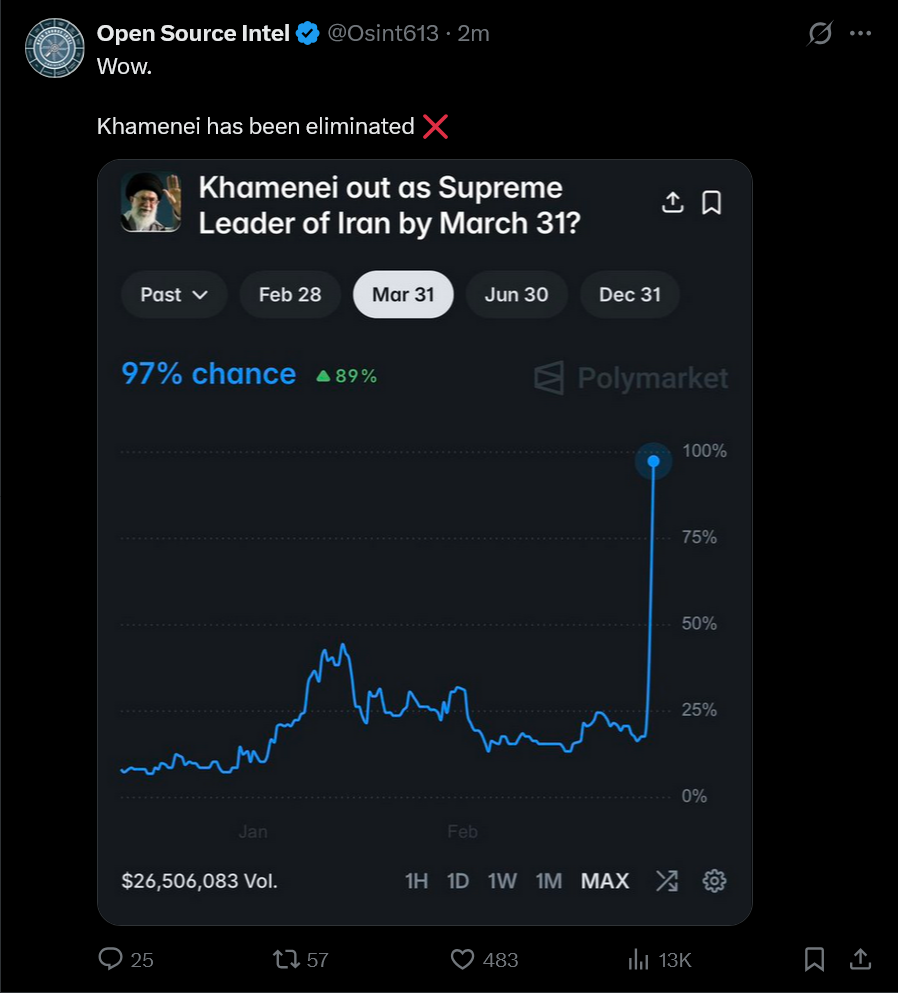Click the repost icon

[286, 959]
